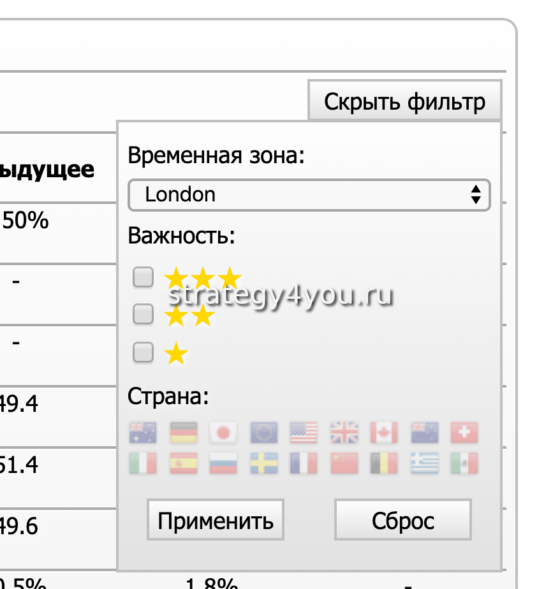560x589 pixels.
Task: Click the Скрыть фильтр button
Action: coord(405,101)
